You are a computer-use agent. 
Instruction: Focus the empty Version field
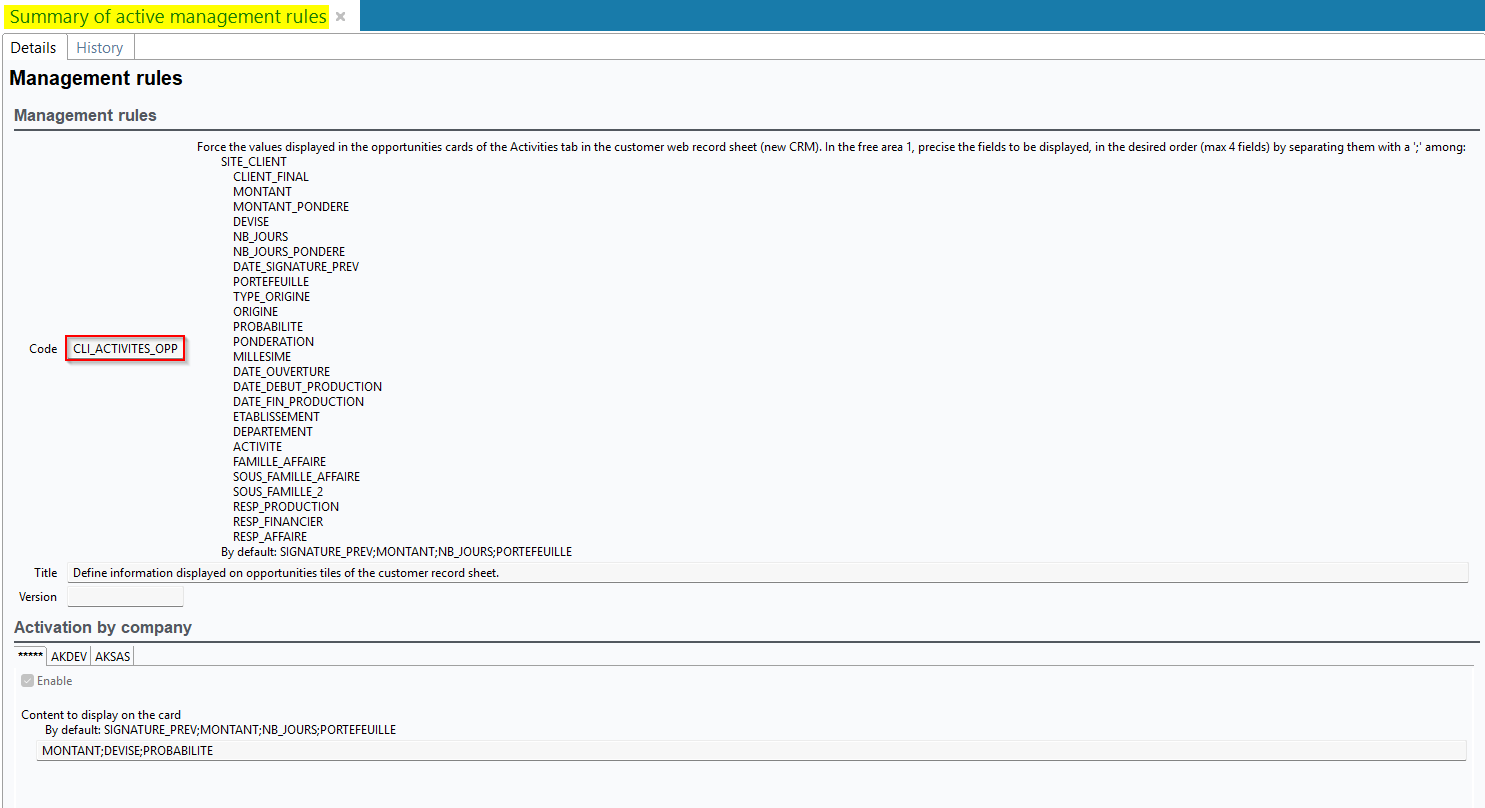pos(125,597)
